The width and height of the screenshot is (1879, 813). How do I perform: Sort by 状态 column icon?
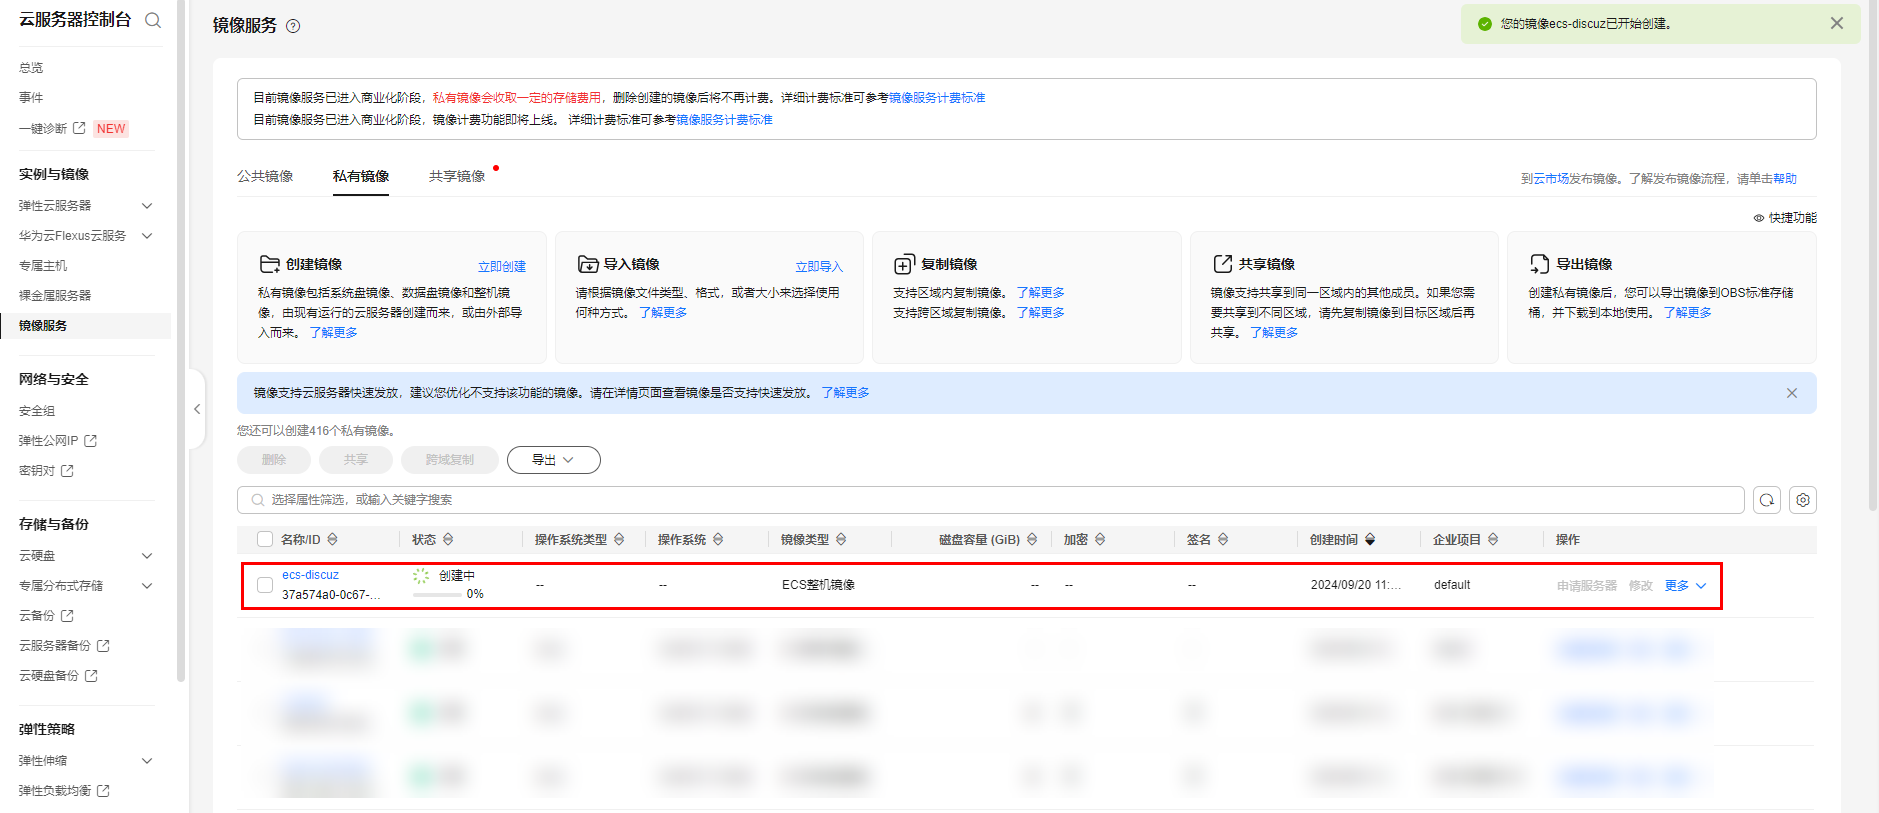[448, 540]
